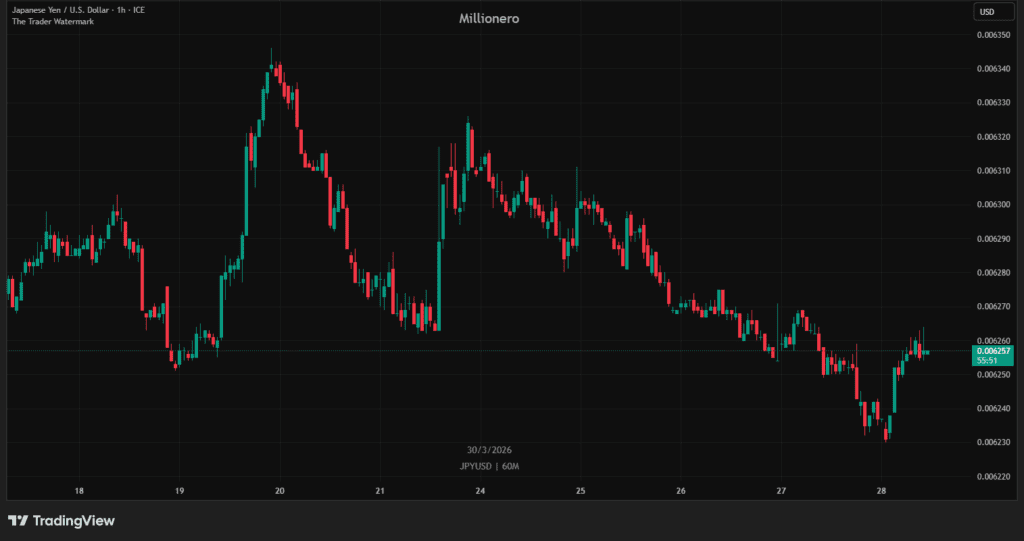Click date 24 on the time axis
The image size is (1024, 541).
(481, 491)
